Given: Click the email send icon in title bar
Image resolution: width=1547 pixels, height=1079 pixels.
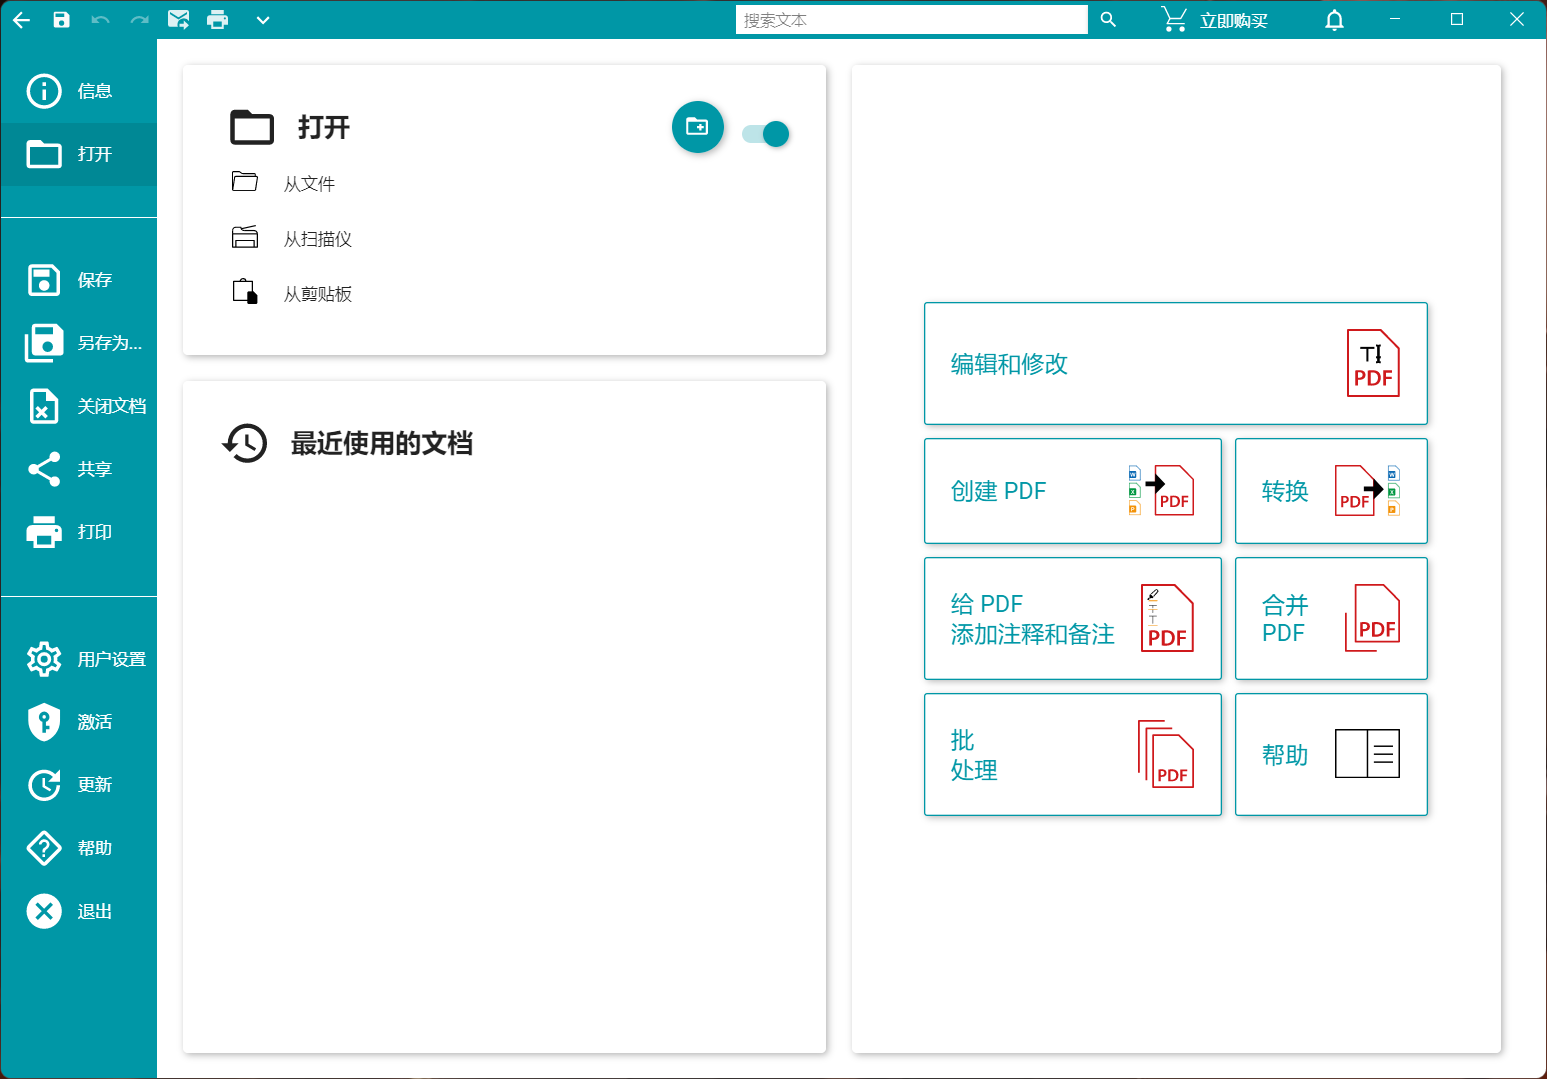Looking at the screenshot, I should [x=179, y=19].
